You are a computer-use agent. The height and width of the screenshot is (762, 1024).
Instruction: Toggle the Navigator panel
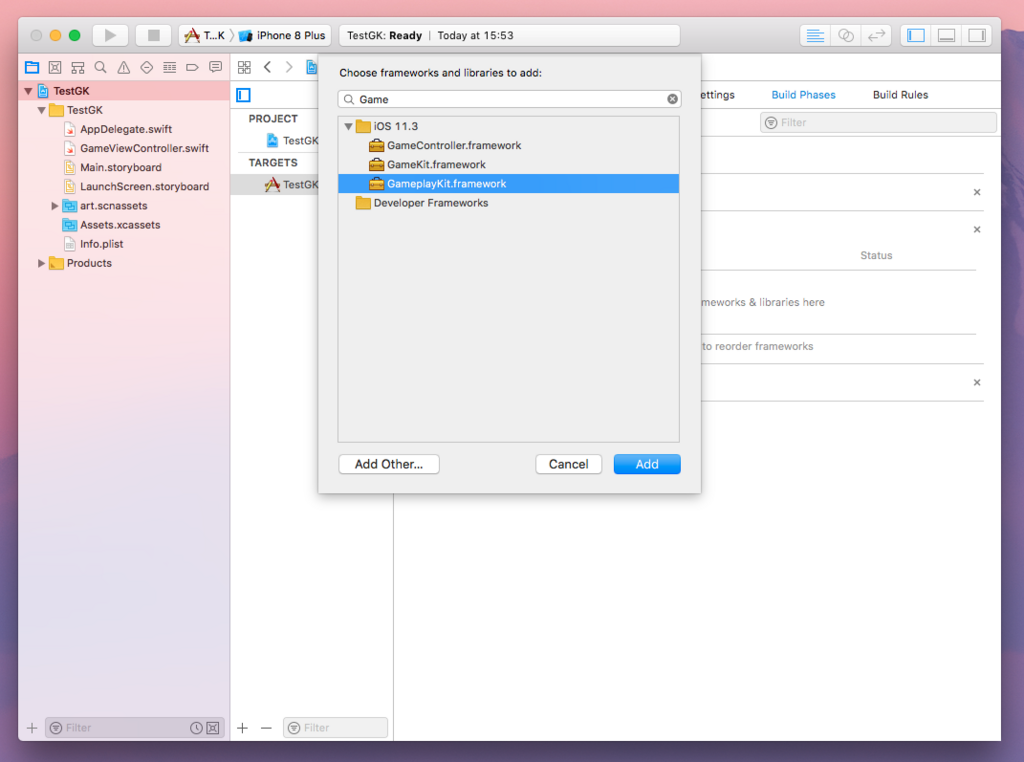pyautogui.click(x=916, y=35)
